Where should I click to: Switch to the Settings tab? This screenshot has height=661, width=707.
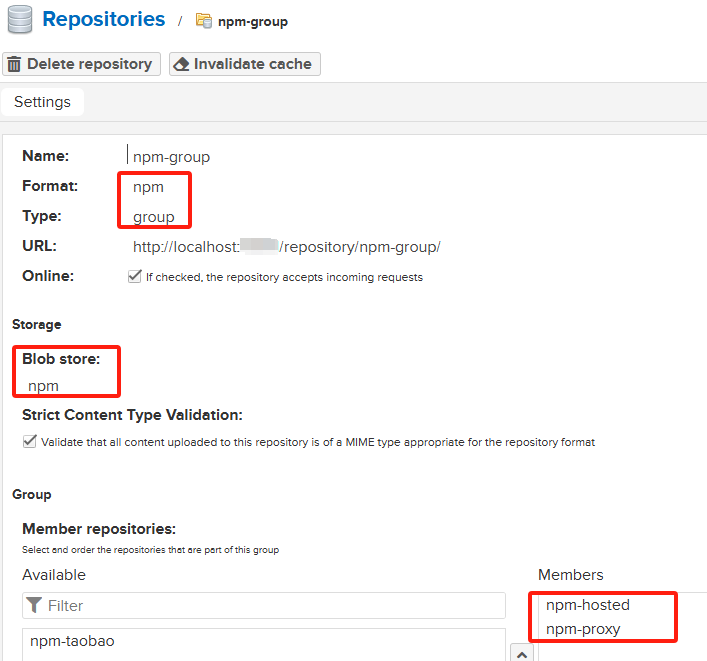[42, 102]
